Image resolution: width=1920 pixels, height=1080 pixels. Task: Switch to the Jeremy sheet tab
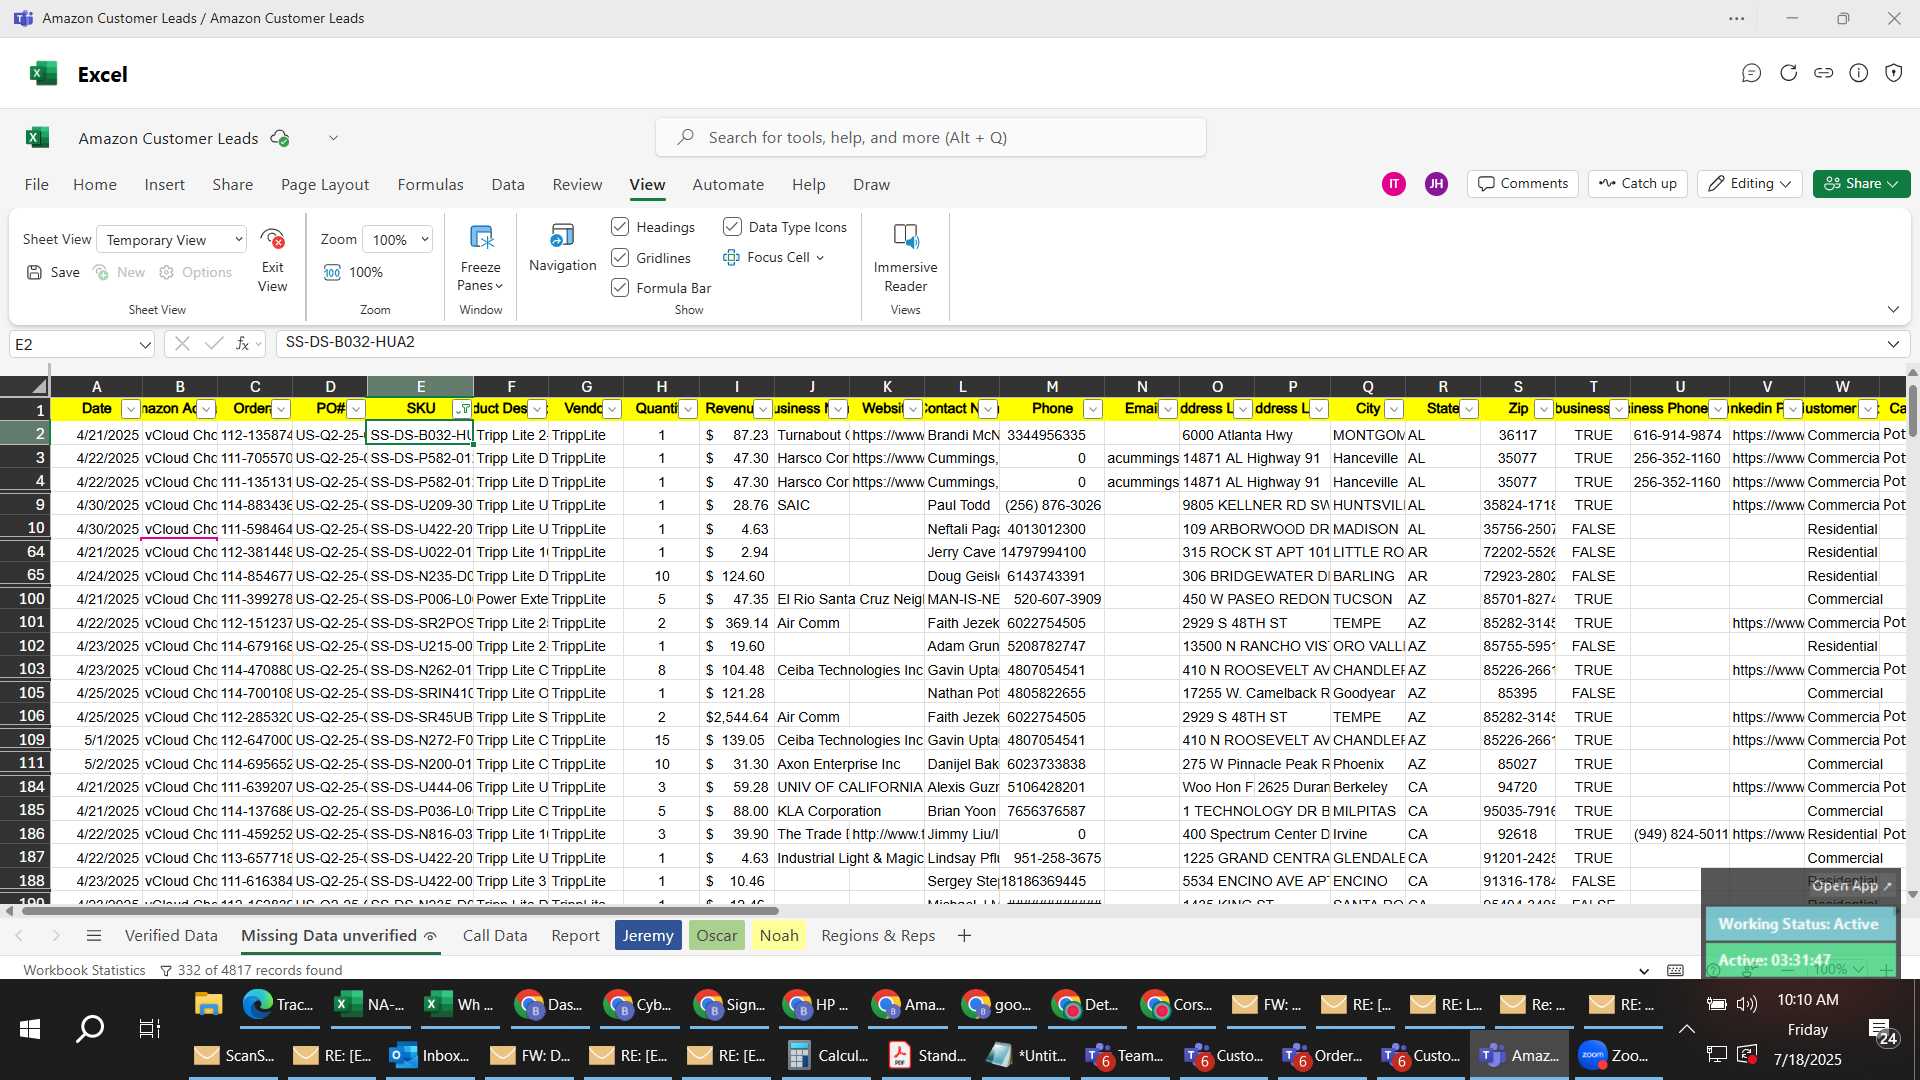[x=648, y=936]
